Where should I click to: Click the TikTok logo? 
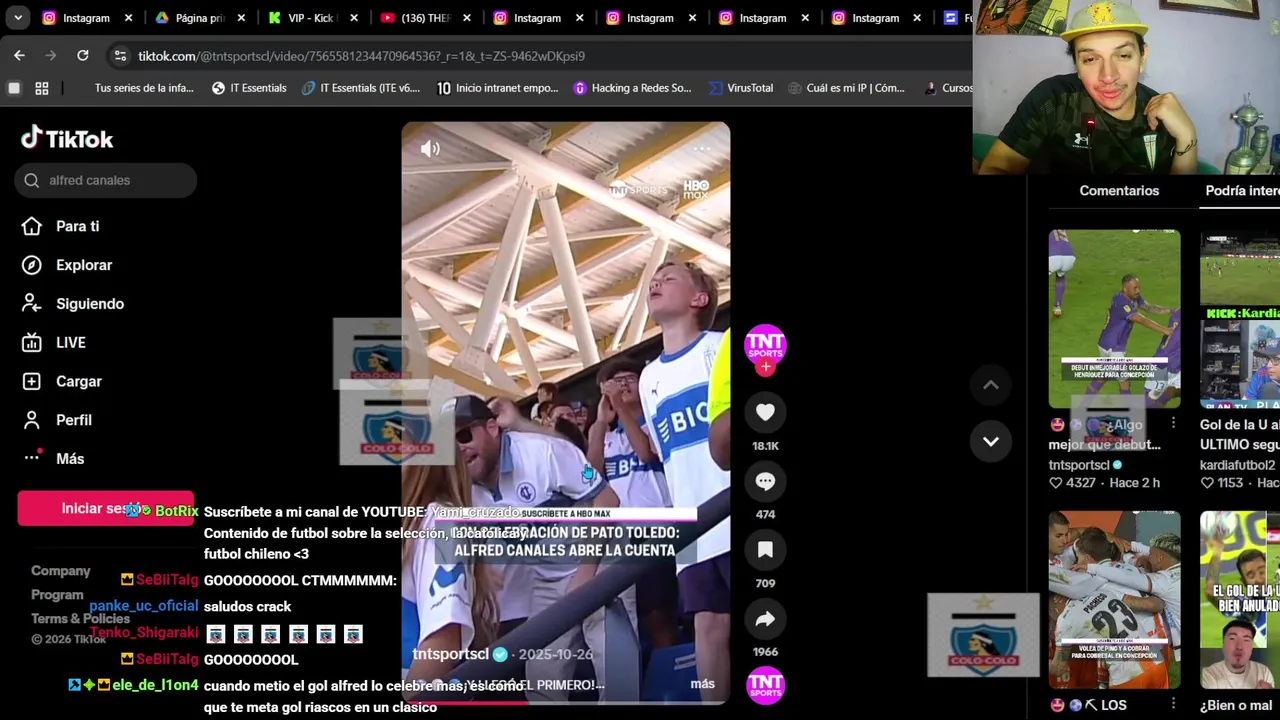click(67, 138)
